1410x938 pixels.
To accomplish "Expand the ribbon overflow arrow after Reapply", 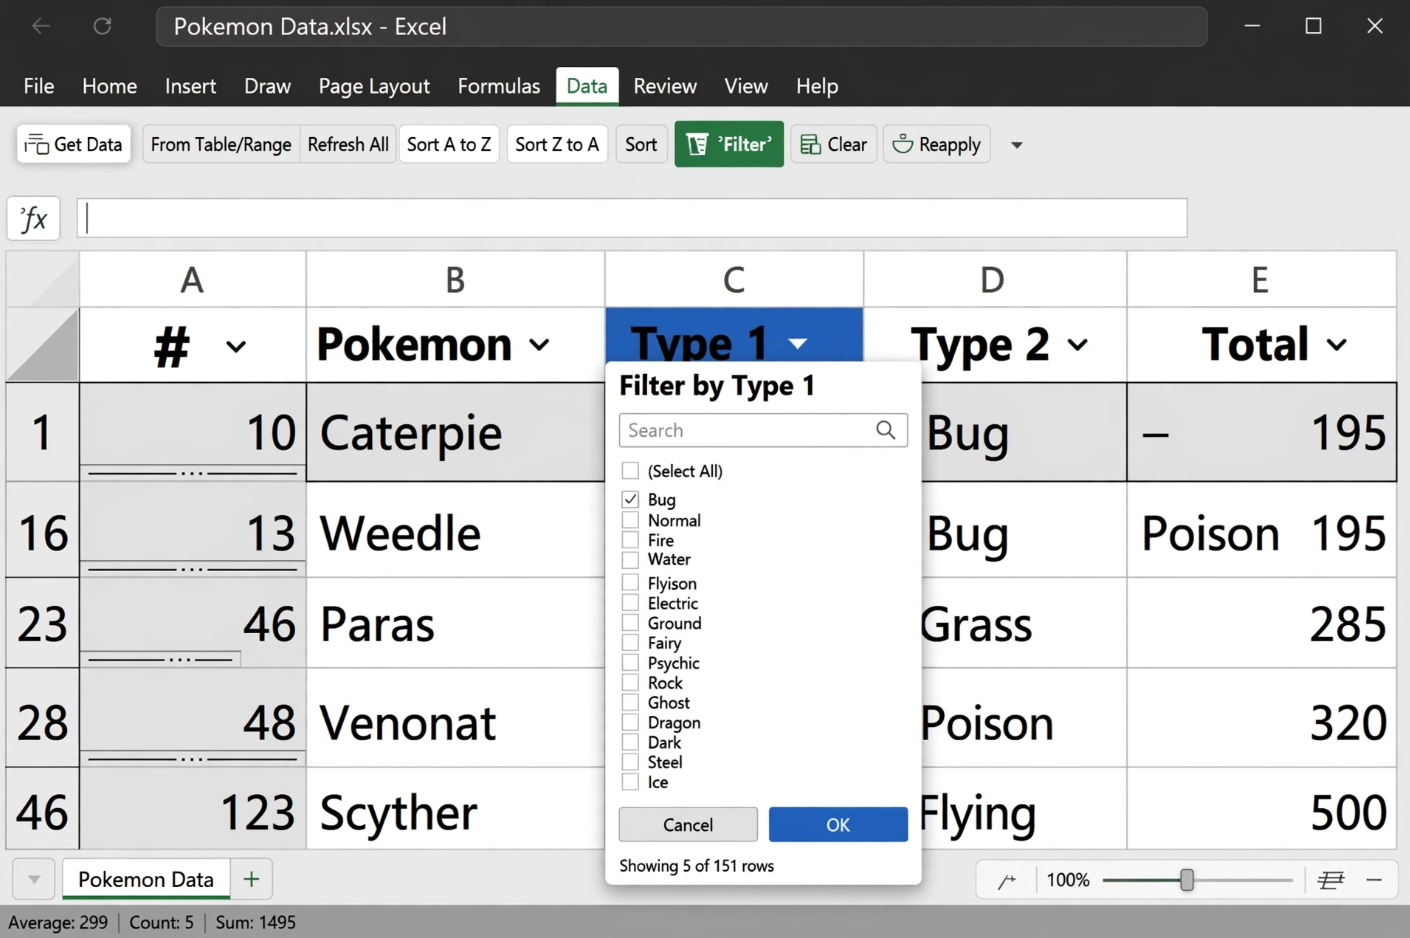I will click(1016, 145).
